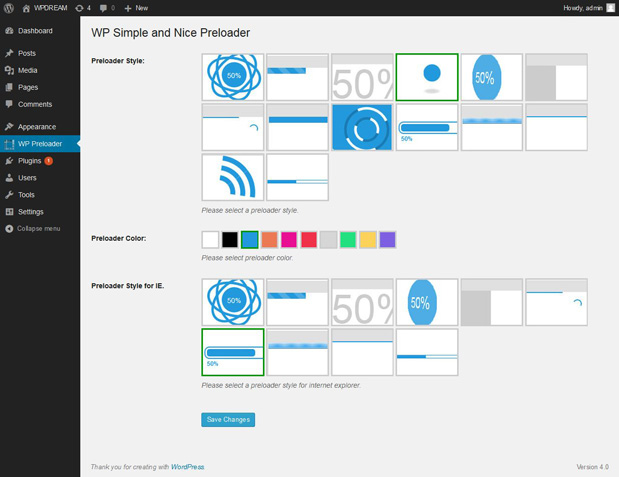The width and height of the screenshot is (619, 477).
Task: Select the blue oval 50% preloader style
Action: coord(492,77)
